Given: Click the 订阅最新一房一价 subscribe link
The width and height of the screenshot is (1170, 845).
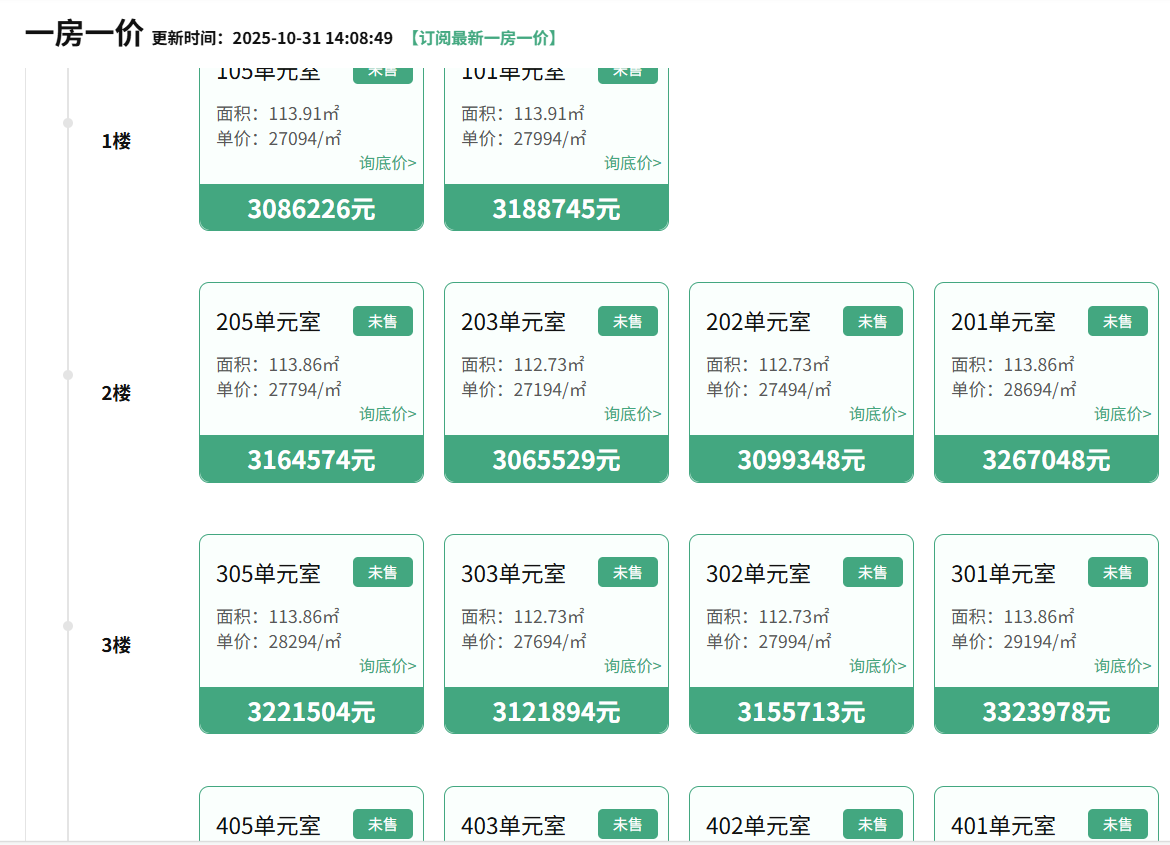Looking at the screenshot, I should click(483, 38).
